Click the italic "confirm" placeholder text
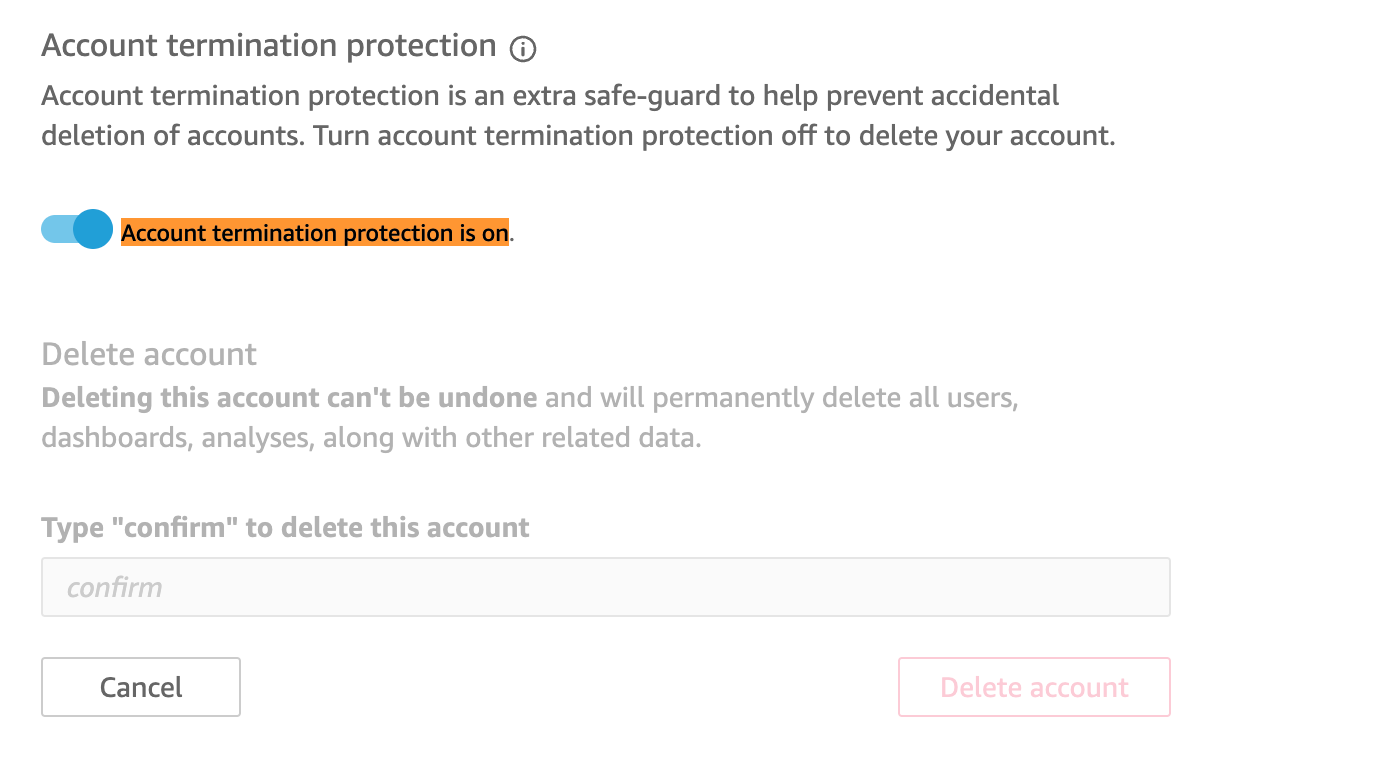This screenshot has width=1386, height=760. [114, 587]
